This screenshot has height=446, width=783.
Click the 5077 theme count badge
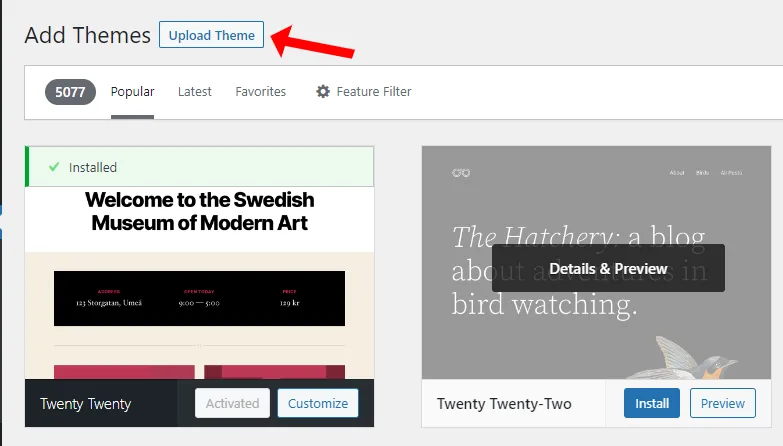pyautogui.click(x=70, y=92)
